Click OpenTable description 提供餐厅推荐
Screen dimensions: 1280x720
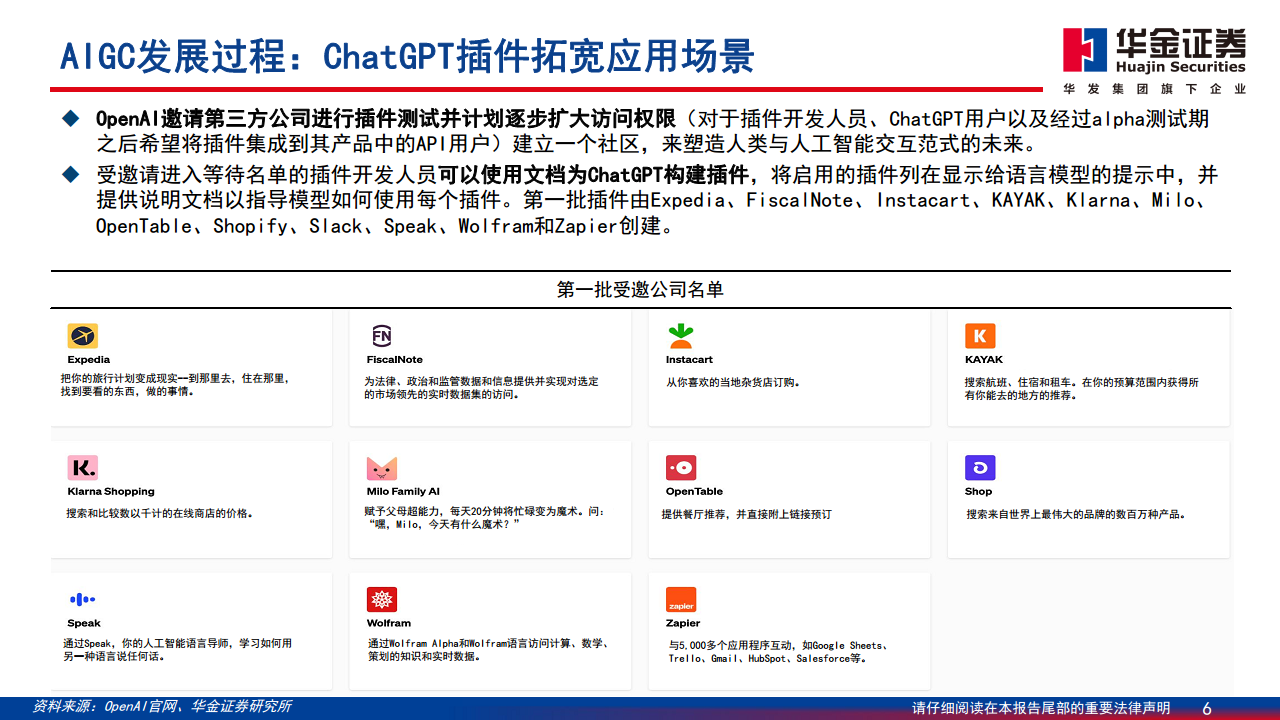pos(746,515)
